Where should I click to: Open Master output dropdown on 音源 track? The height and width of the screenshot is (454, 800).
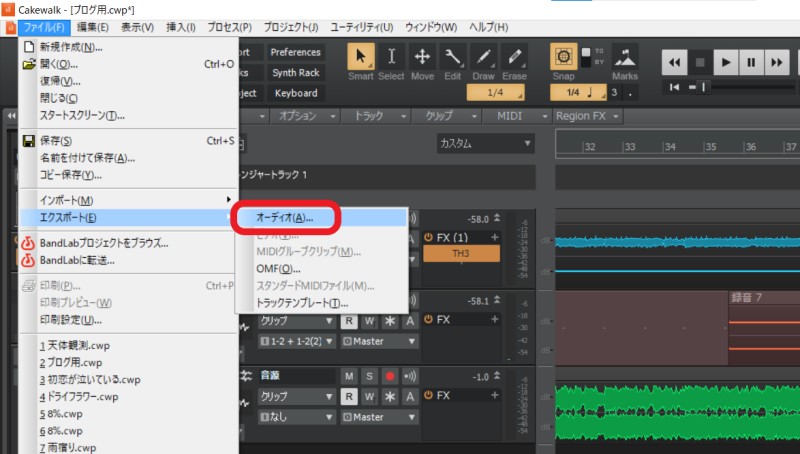(x=379, y=417)
